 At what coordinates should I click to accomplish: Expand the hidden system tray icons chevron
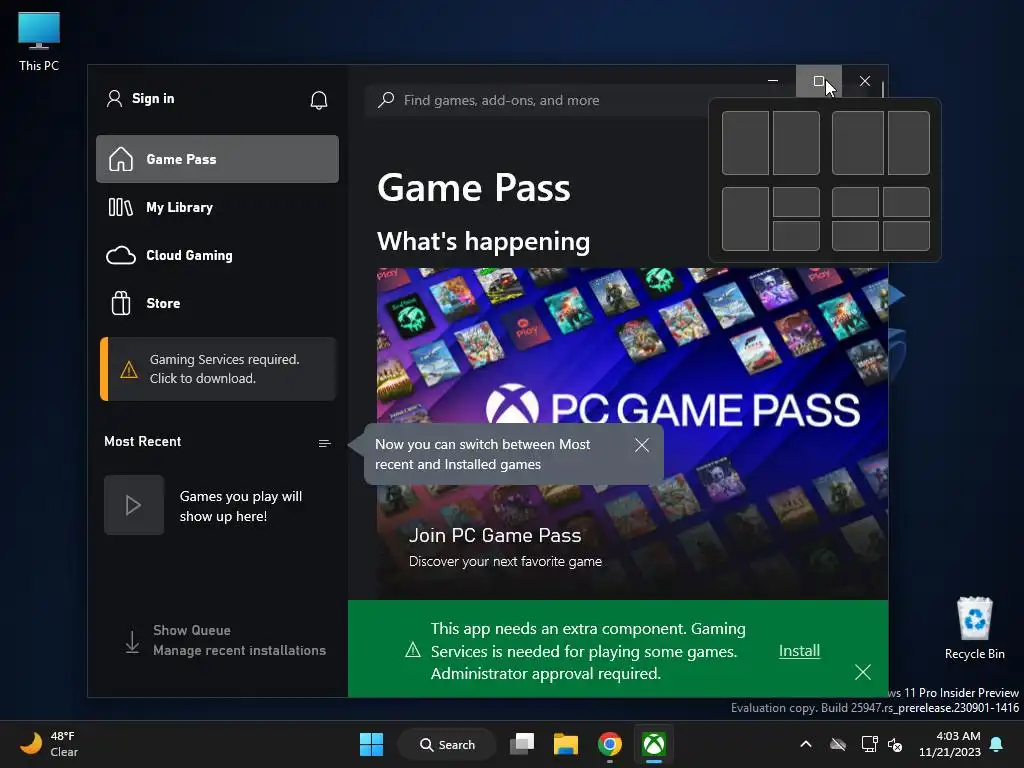coord(806,744)
